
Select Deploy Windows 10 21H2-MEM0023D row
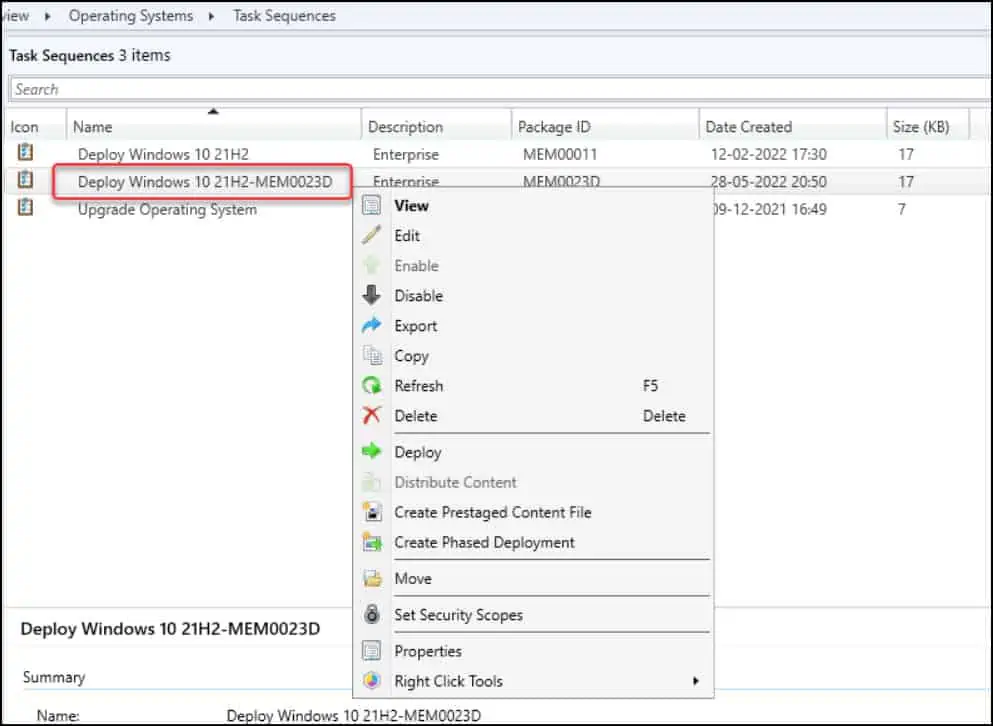point(497,182)
